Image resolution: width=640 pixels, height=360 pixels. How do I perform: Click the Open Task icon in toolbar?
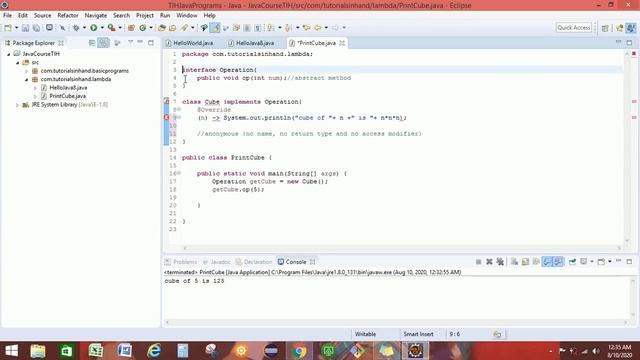point(172,28)
